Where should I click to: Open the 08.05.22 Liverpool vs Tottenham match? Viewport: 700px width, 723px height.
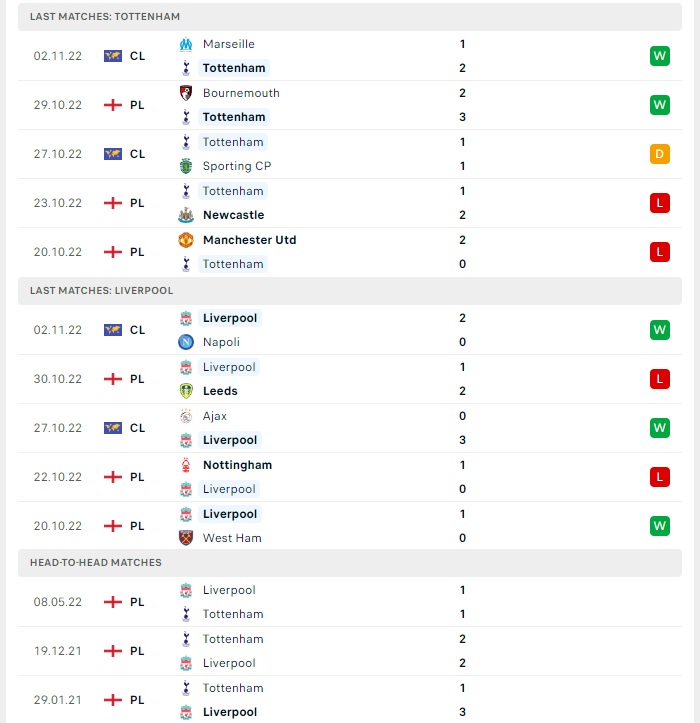pos(350,602)
